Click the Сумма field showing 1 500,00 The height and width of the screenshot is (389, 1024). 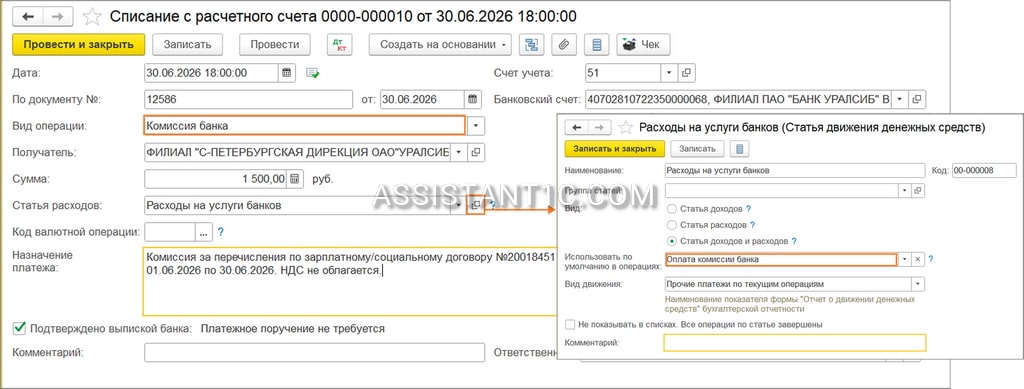216,178
